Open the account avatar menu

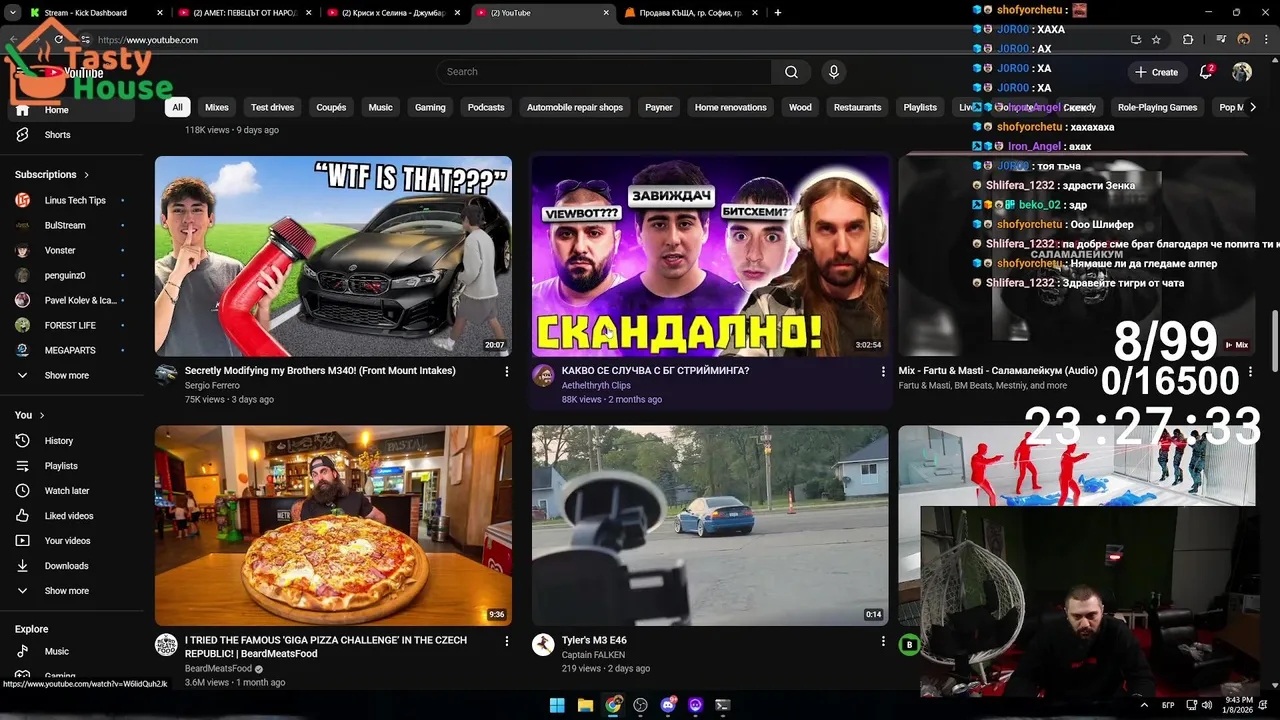1242,72
